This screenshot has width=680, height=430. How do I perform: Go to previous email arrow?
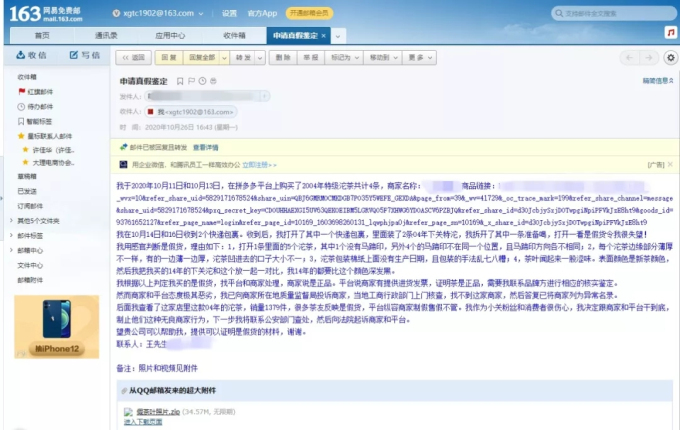[x=627, y=58]
